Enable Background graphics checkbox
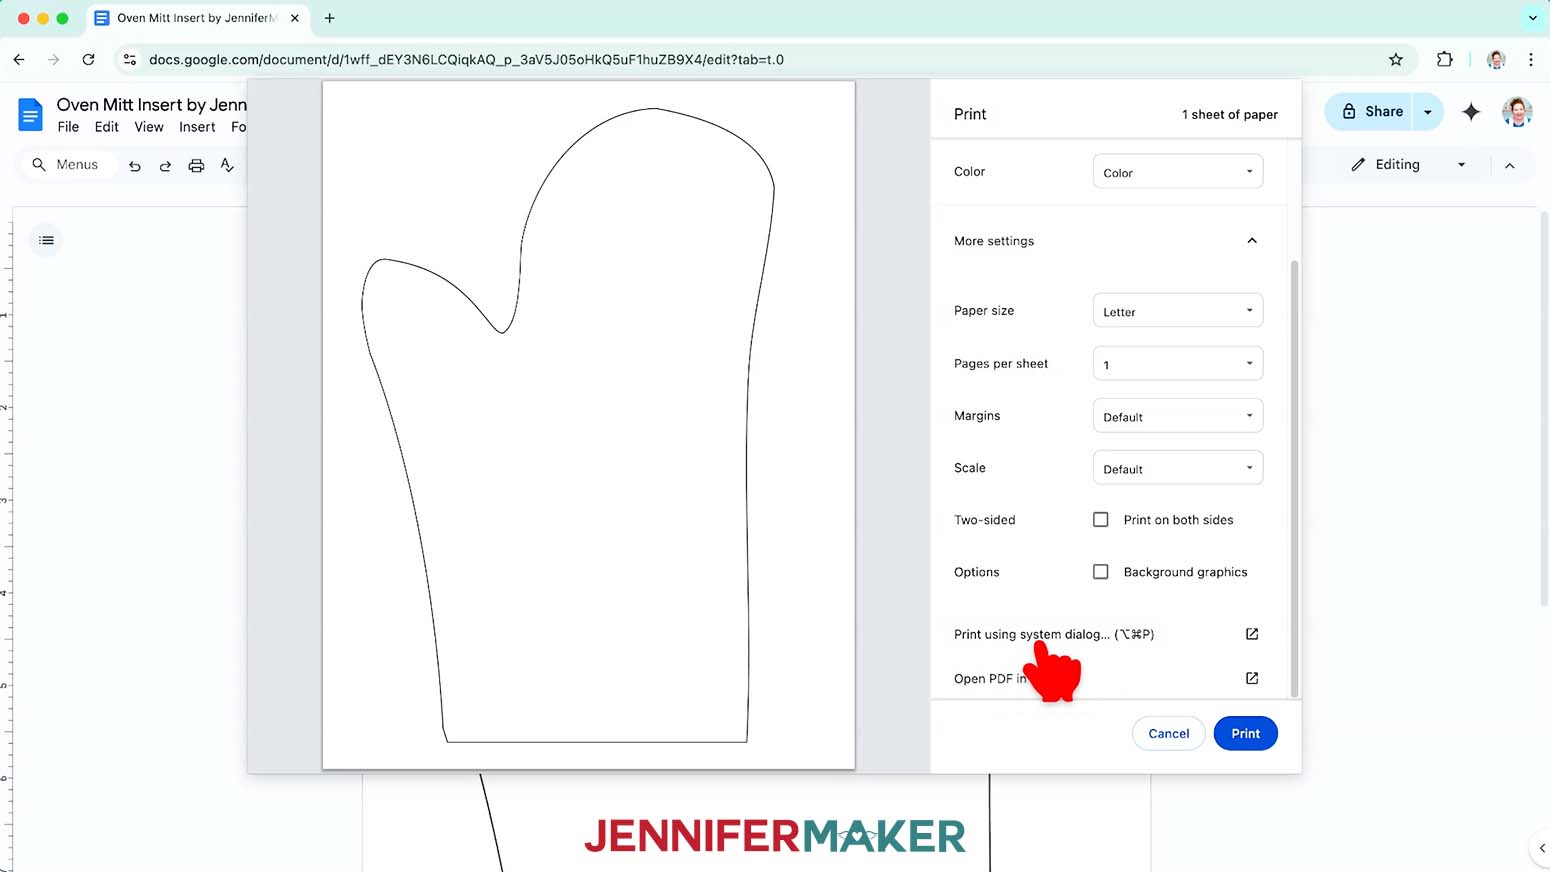 (x=1101, y=572)
